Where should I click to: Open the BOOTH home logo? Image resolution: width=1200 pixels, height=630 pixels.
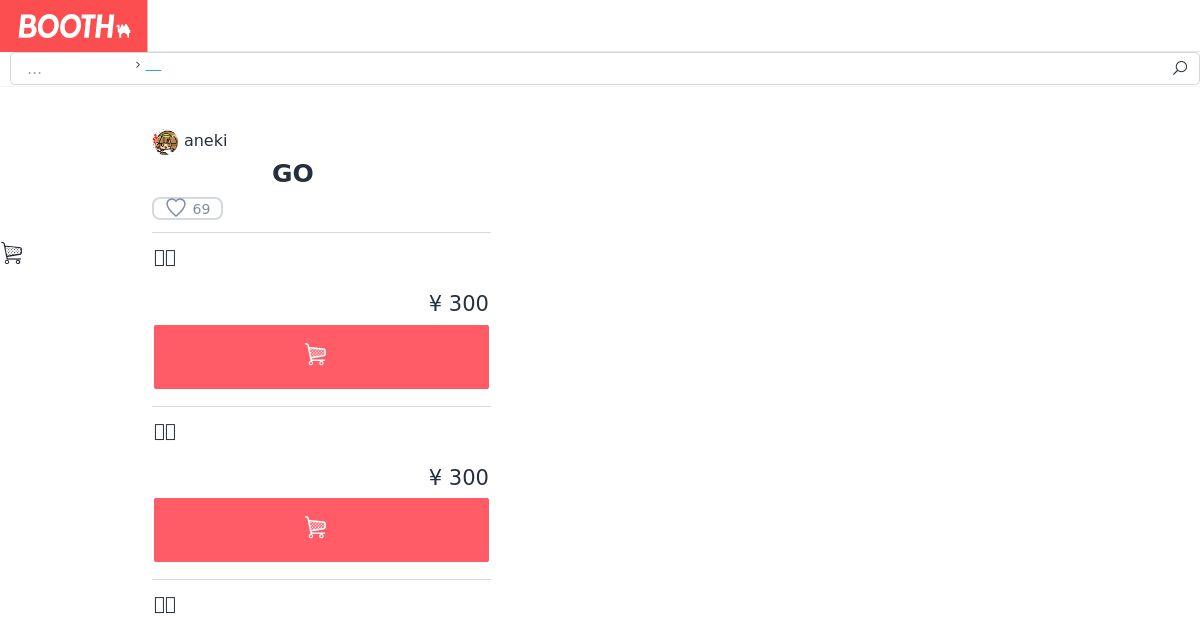click(74, 26)
